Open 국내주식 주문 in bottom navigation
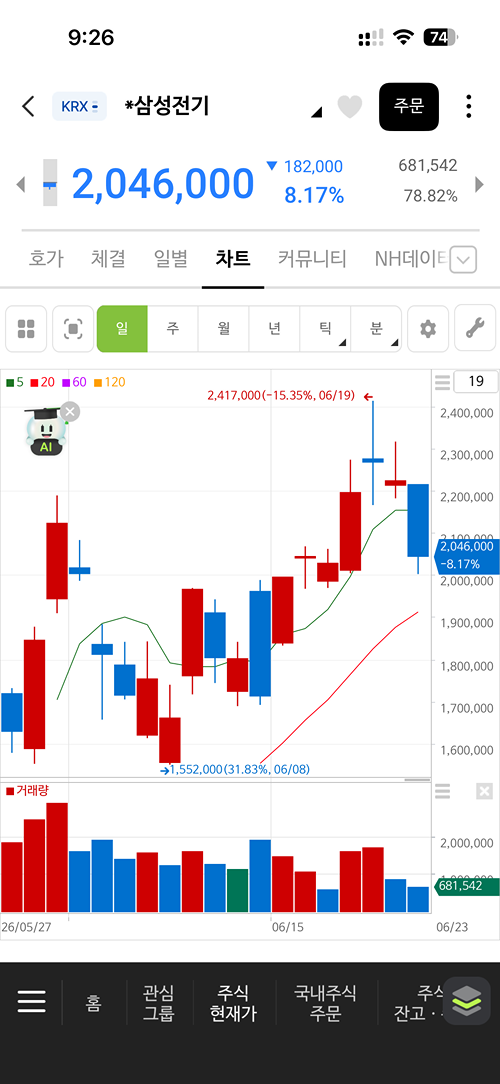The height and width of the screenshot is (1084, 500). pyautogui.click(x=325, y=1004)
